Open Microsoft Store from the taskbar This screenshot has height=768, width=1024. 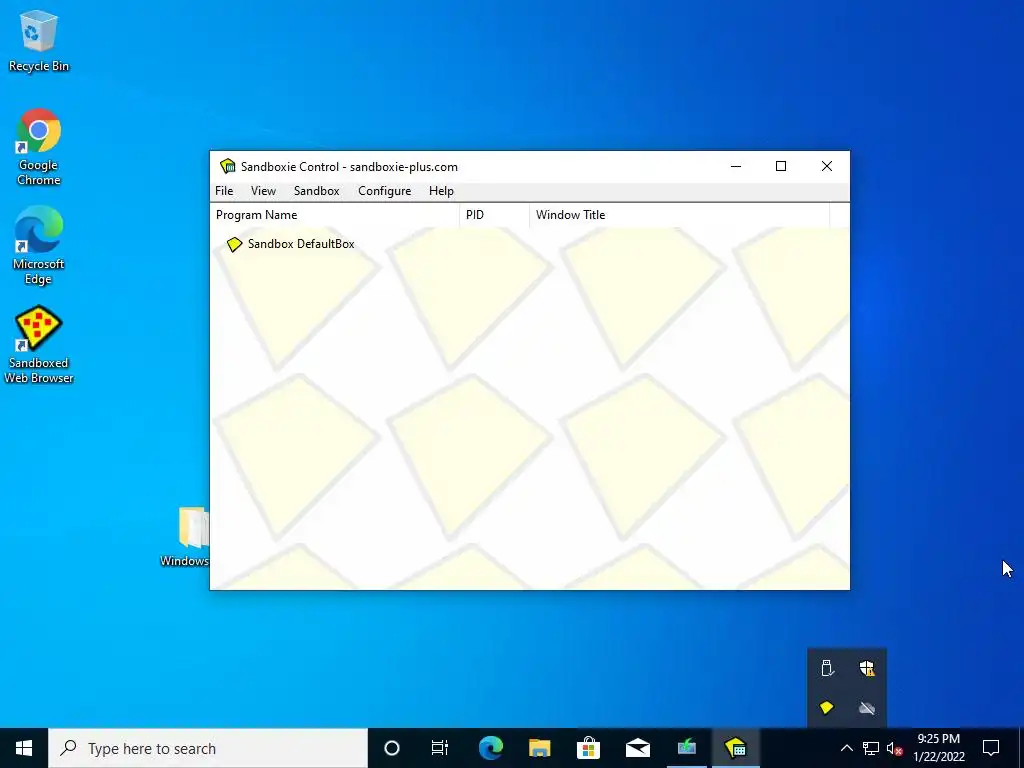point(588,748)
